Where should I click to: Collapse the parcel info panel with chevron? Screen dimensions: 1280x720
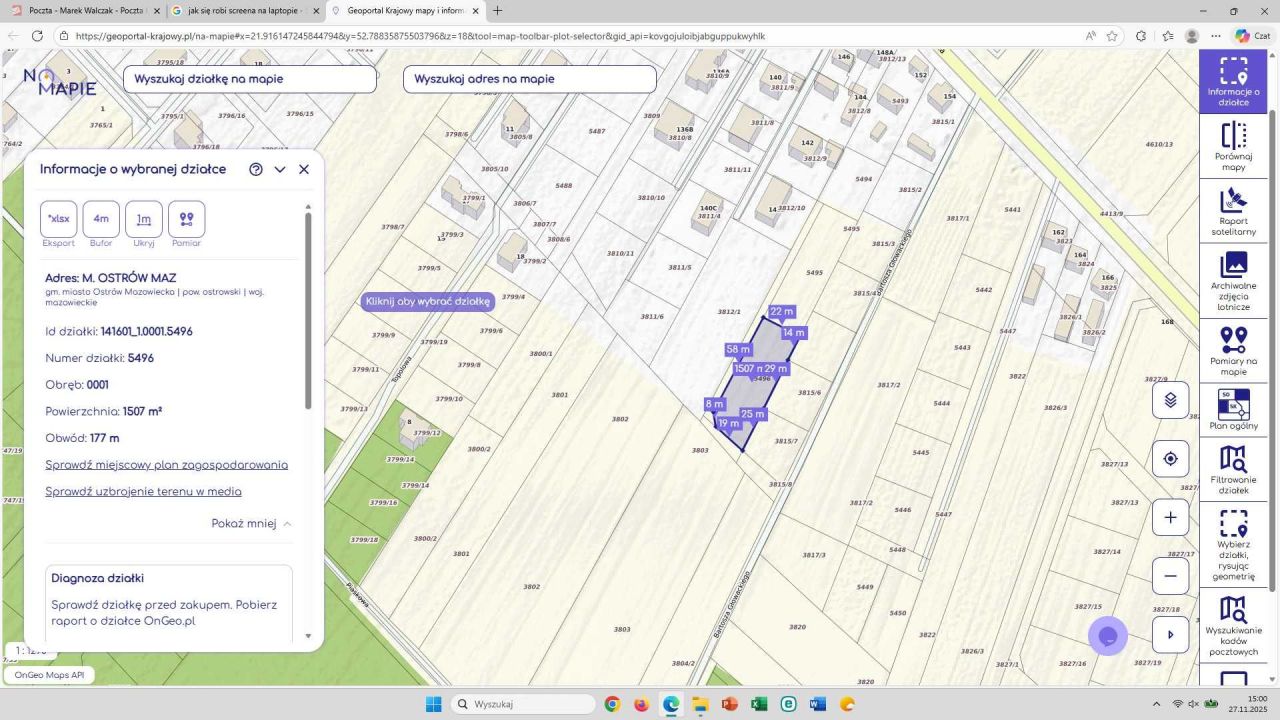[280, 170]
